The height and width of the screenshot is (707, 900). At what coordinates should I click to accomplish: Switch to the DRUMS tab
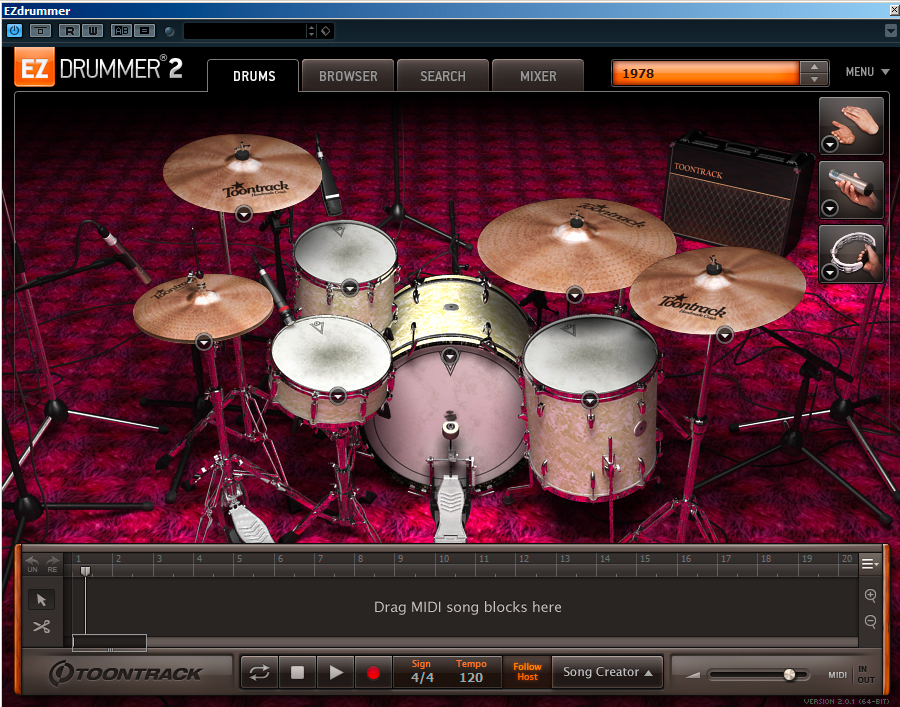(254, 76)
